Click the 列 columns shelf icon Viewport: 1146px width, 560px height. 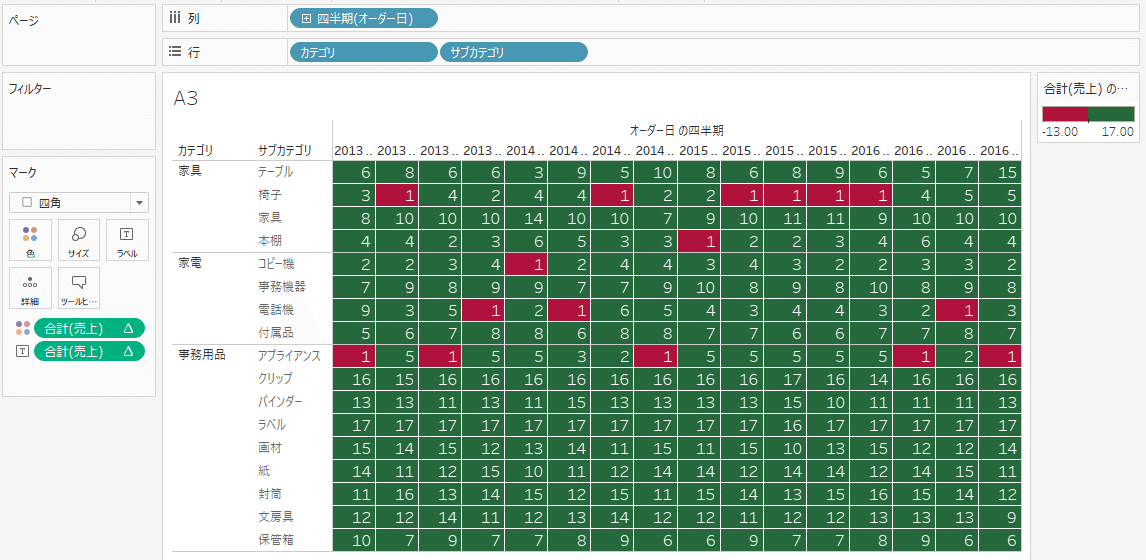point(175,18)
